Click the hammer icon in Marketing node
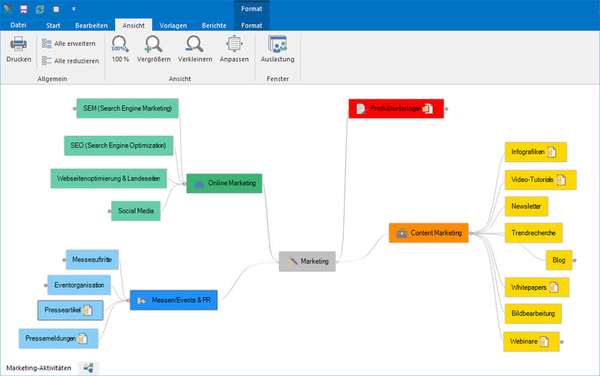600x376 pixels. 292,262
